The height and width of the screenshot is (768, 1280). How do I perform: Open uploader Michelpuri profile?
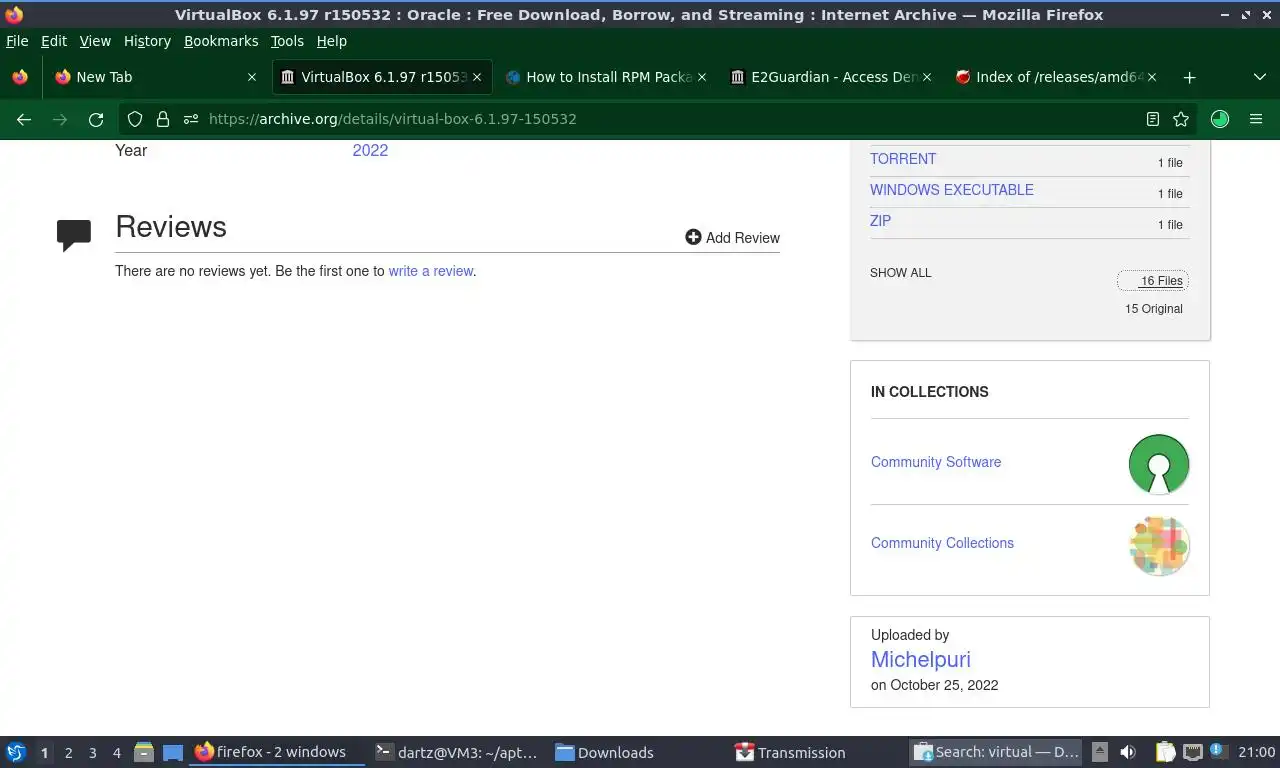click(921, 660)
